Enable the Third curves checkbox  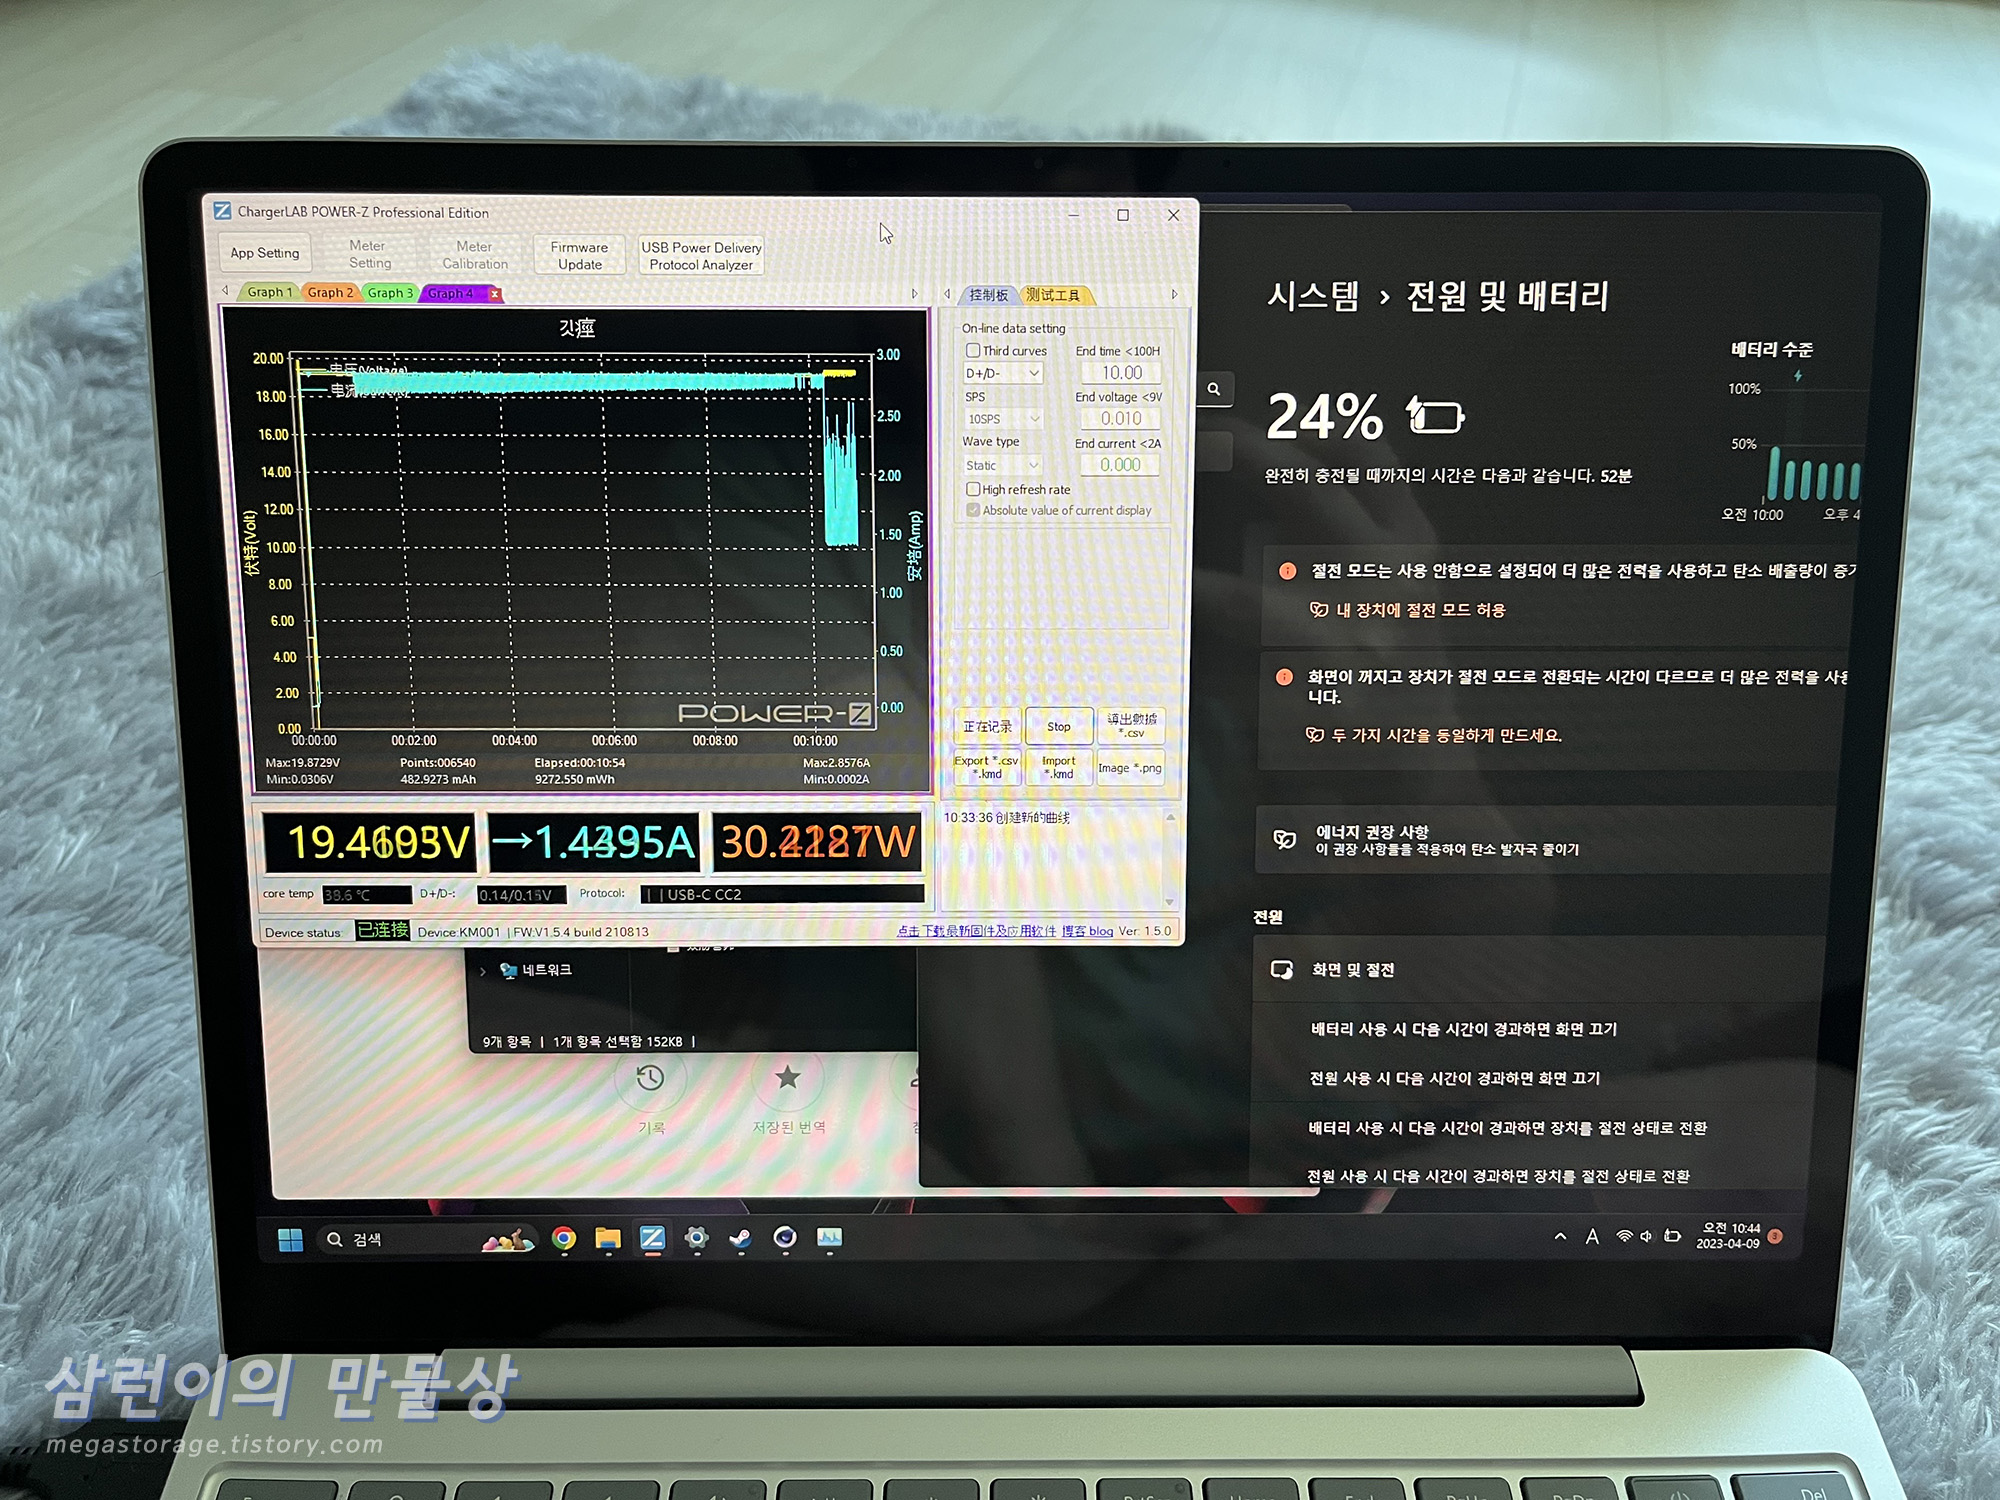point(972,350)
